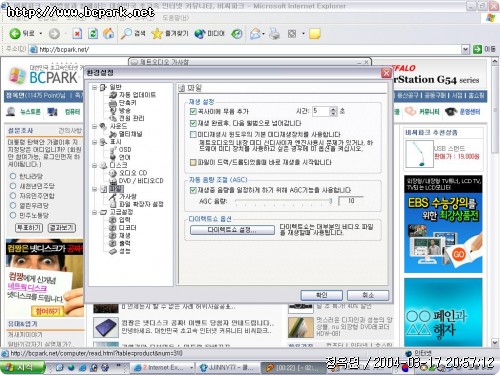
Task: Choose 새천년민주당 poll radio button
Action: (13, 186)
